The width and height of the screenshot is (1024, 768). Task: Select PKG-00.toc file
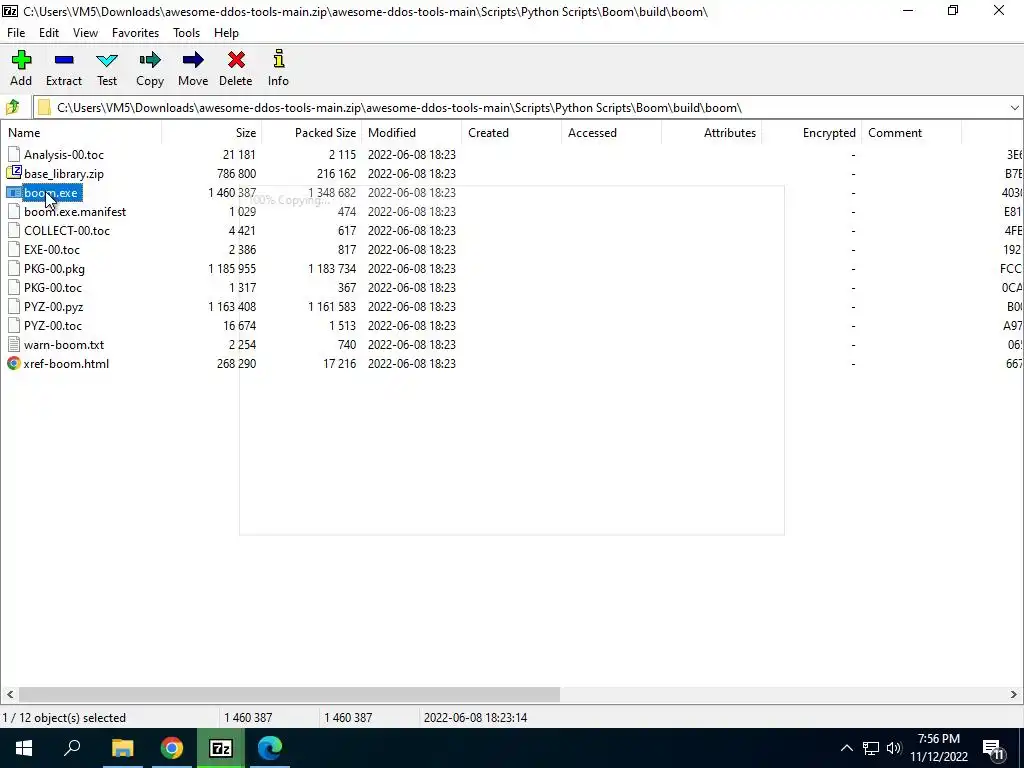(53, 287)
